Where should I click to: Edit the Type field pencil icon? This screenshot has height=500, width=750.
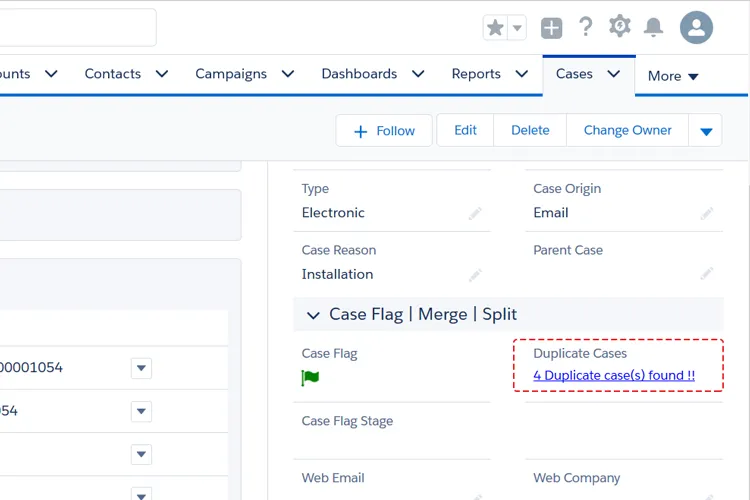[474, 213]
